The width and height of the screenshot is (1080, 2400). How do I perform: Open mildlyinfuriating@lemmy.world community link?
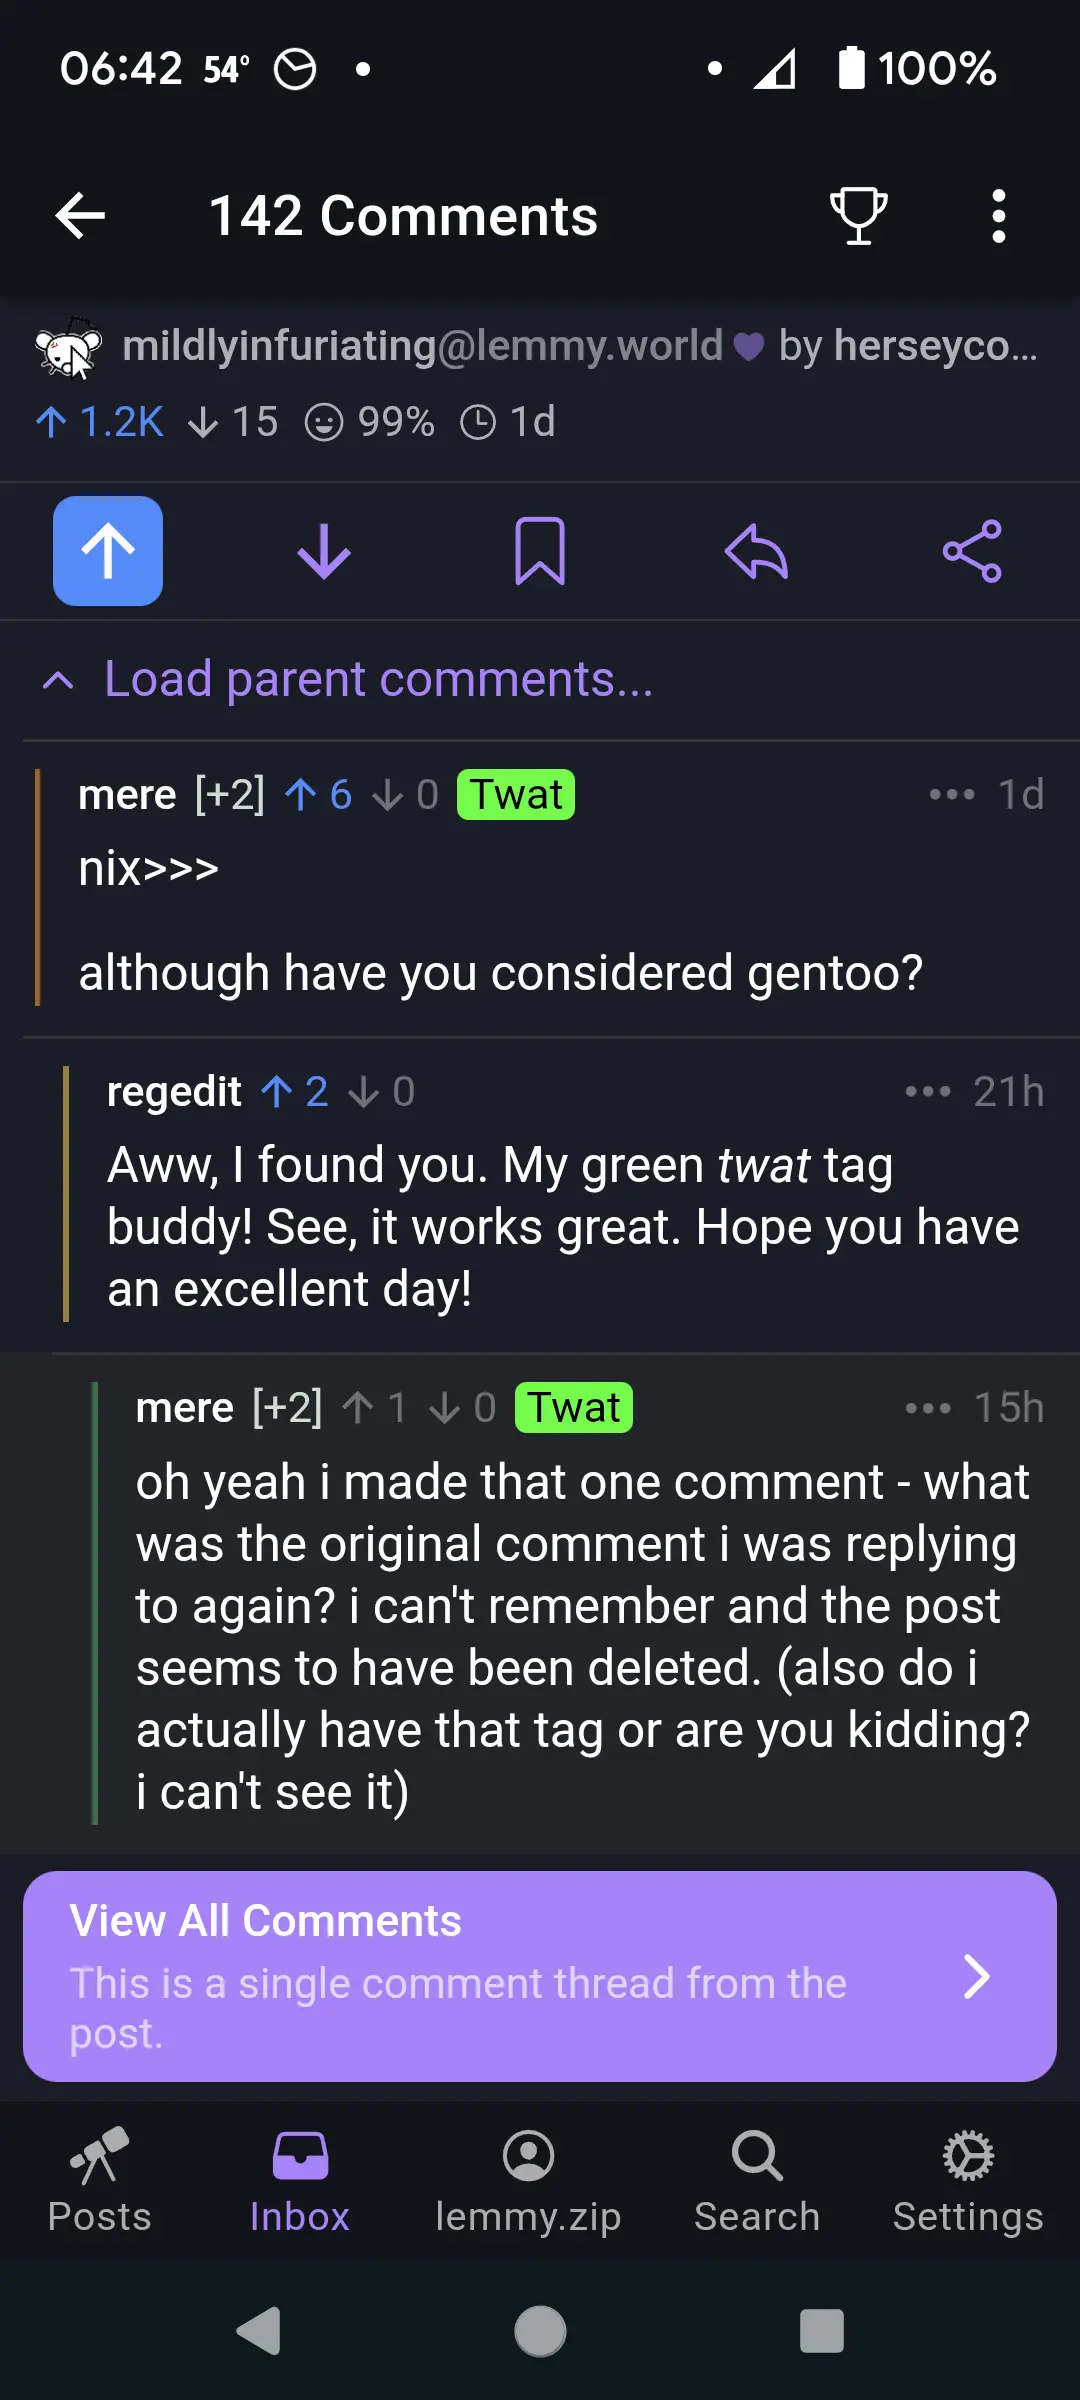click(x=422, y=346)
